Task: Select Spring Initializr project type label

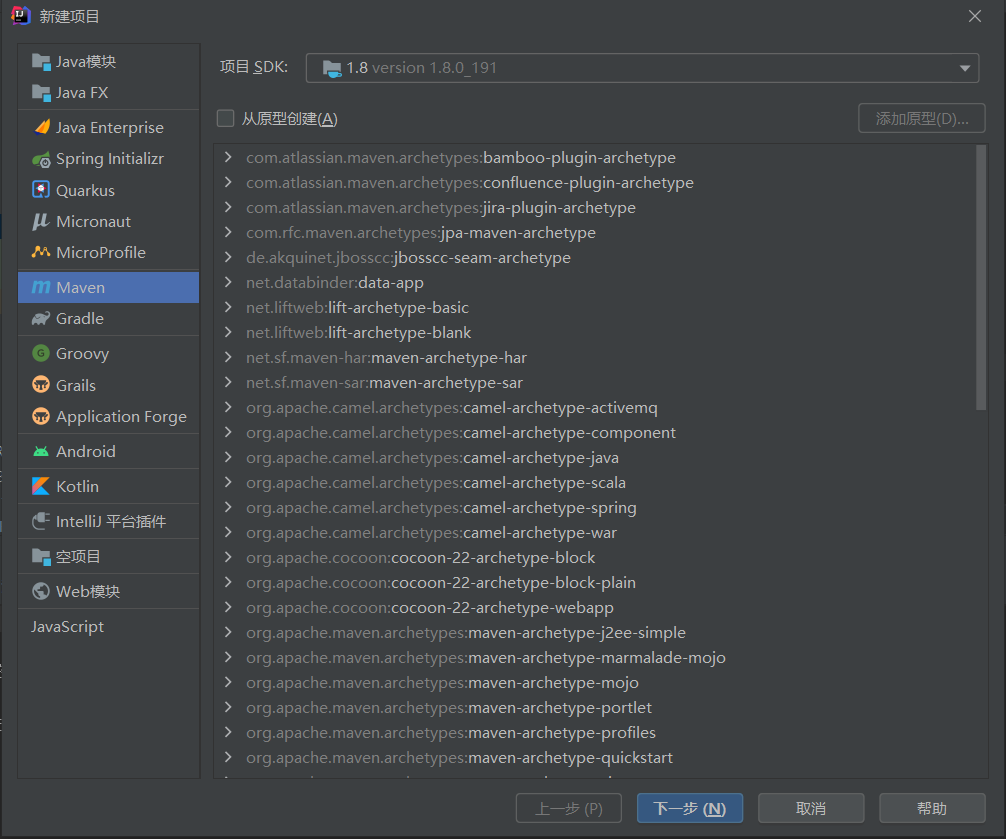Action: tap(110, 158)
